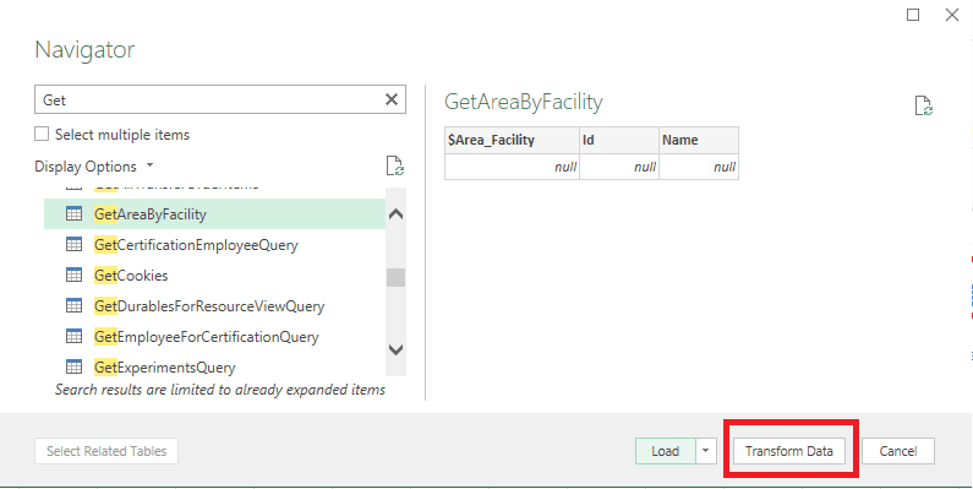Click the GetAreaByFacility table icon

74,214
